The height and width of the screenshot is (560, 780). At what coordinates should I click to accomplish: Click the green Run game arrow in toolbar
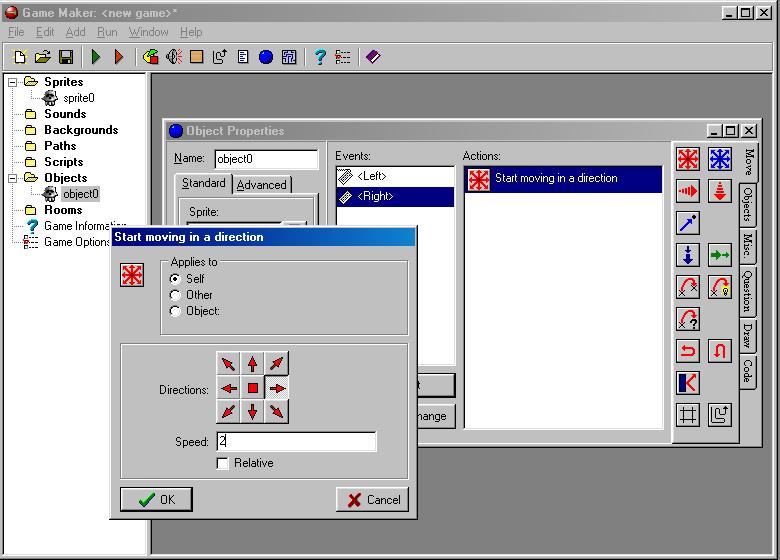click(x=96, y=57)
